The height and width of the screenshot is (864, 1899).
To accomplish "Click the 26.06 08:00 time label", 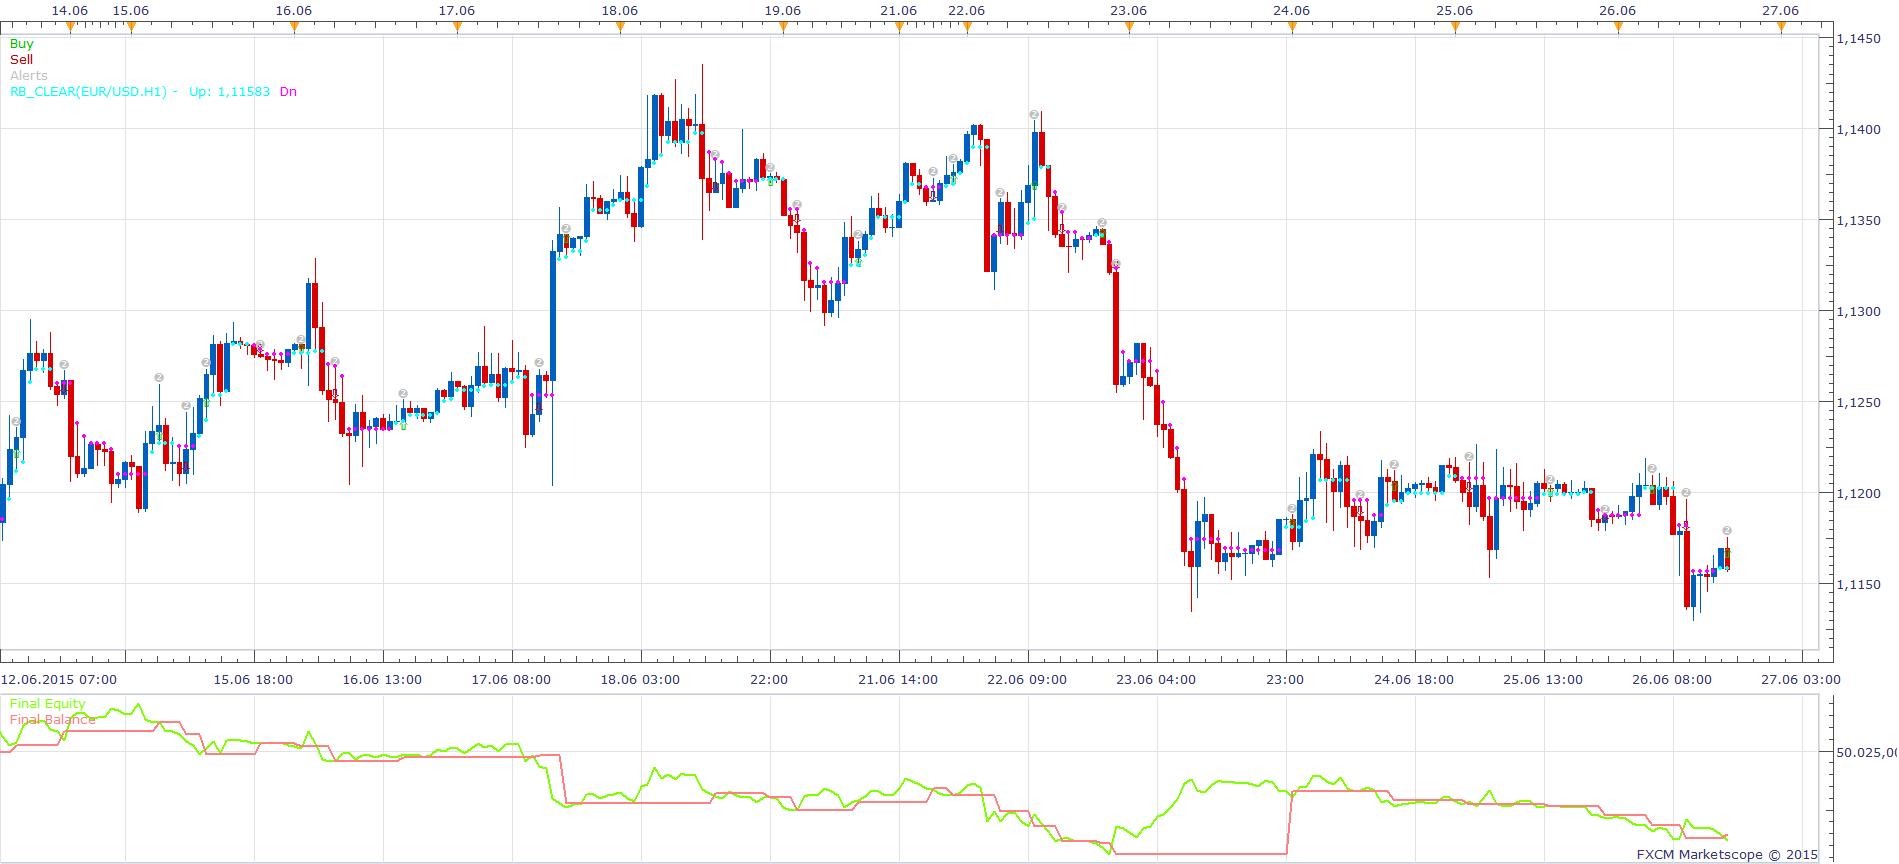I will pos(1672,680).
